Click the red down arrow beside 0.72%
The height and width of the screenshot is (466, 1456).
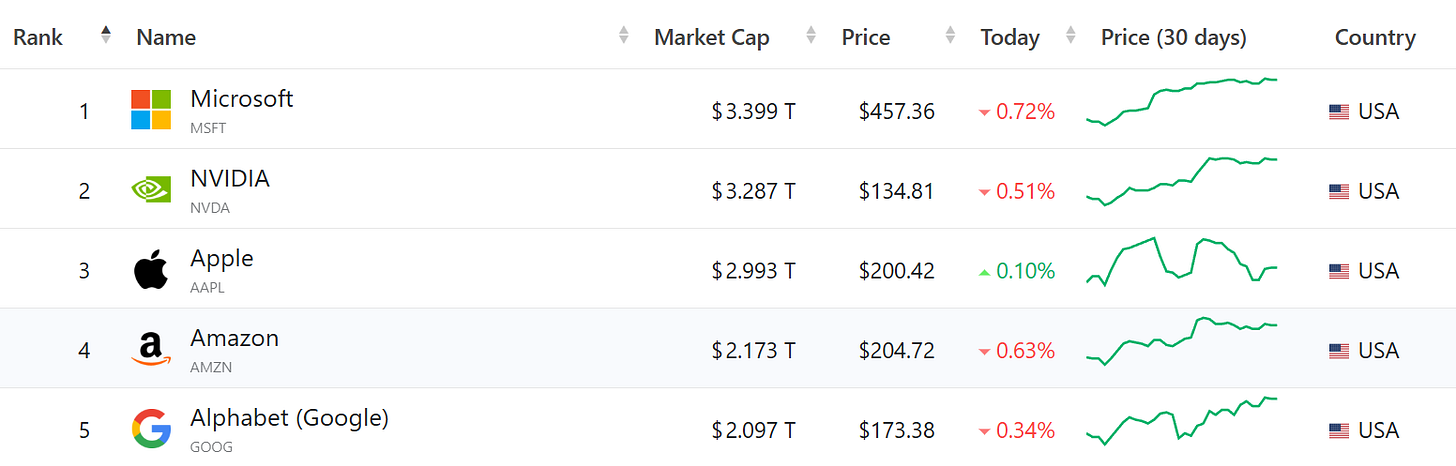click(x=984, y=112)
